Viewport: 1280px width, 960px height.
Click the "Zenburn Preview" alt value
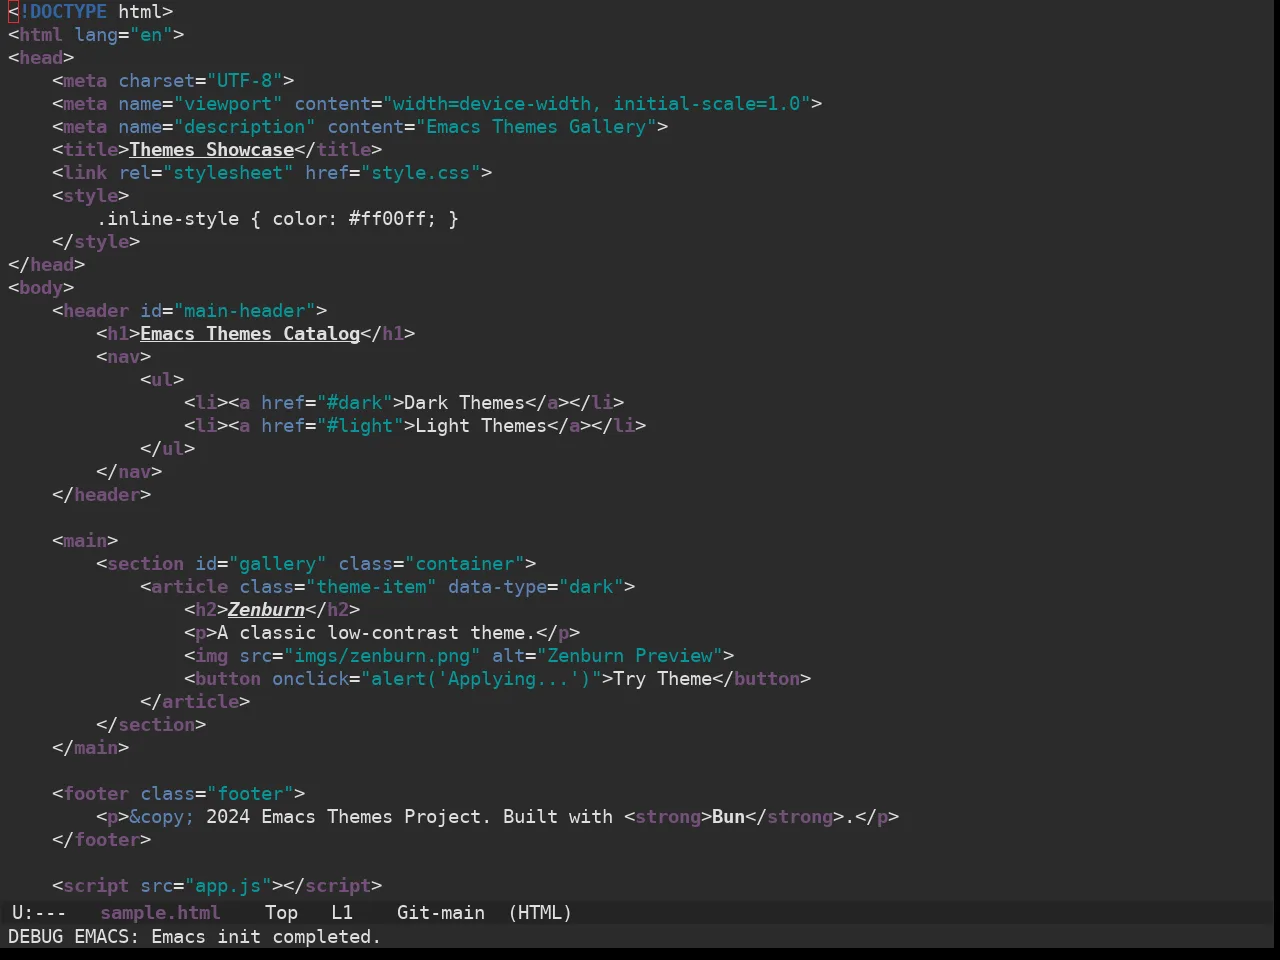point(630,656)
